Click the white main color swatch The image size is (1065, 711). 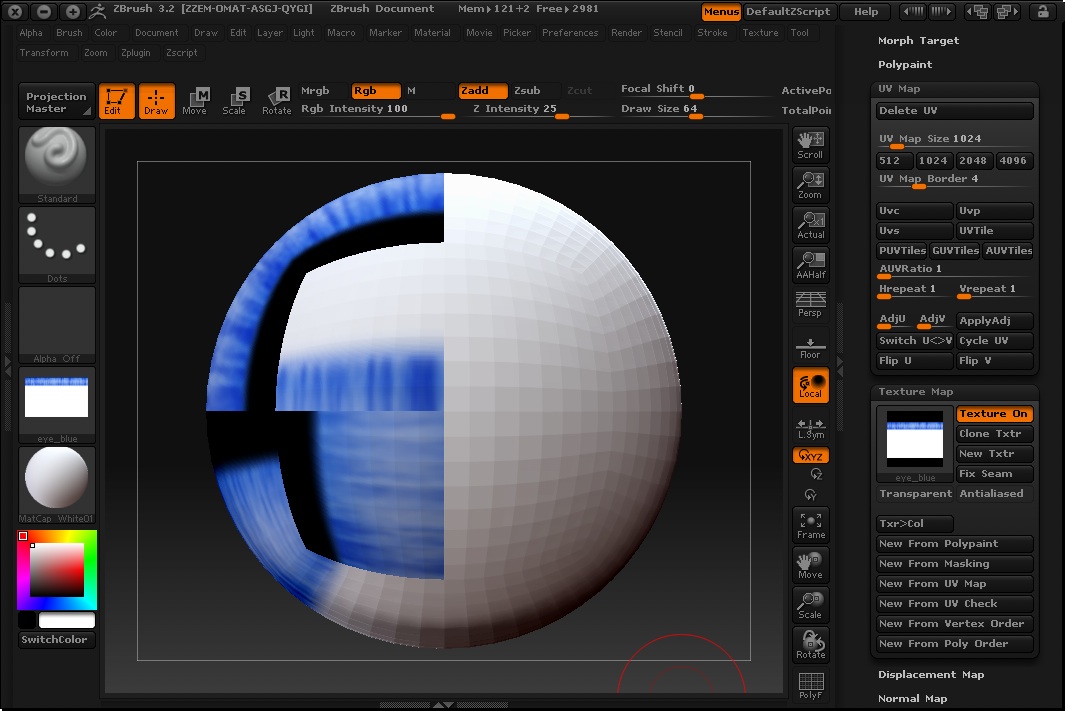coord(67,620)
